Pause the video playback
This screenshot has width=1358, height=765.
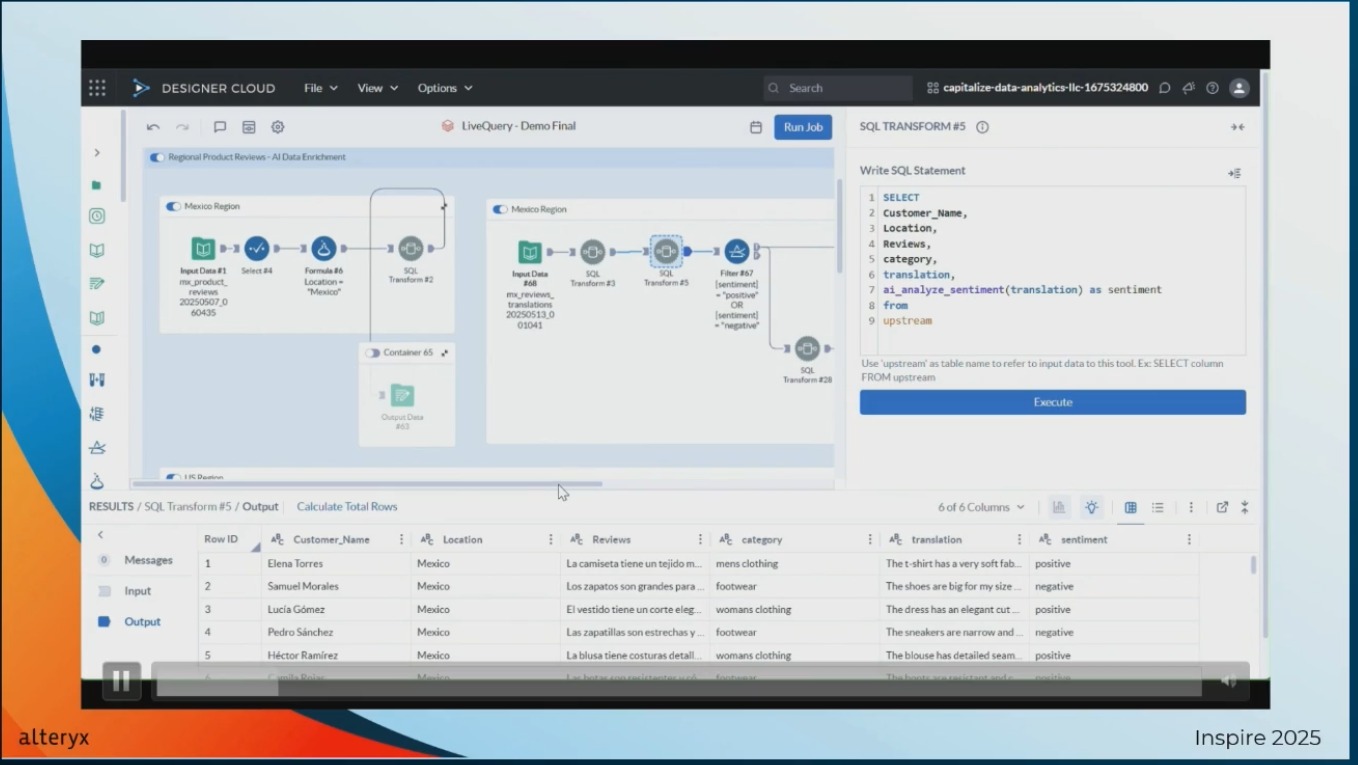(x=121, y=681)
